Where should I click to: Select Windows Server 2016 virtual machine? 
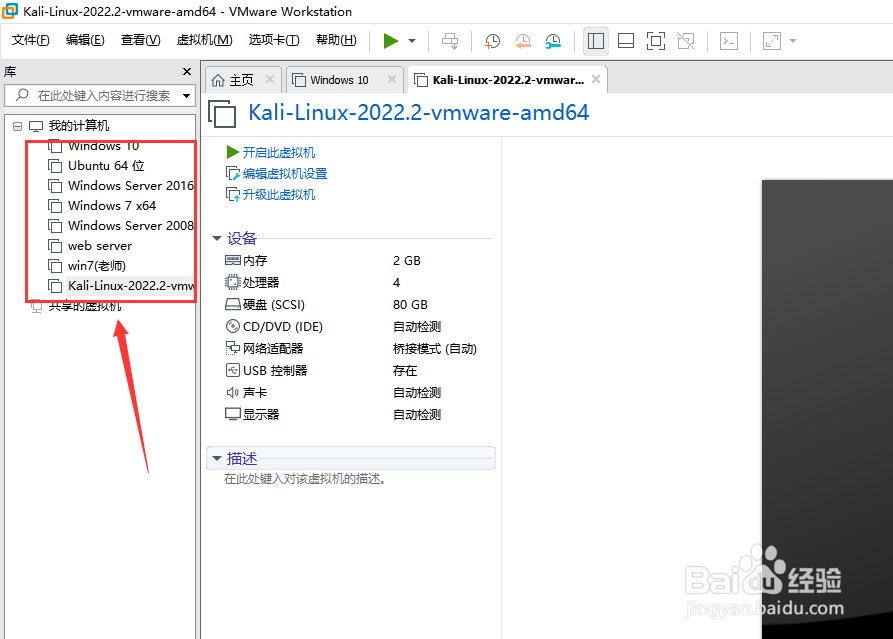pyautogui.click(x=131, y=186)
